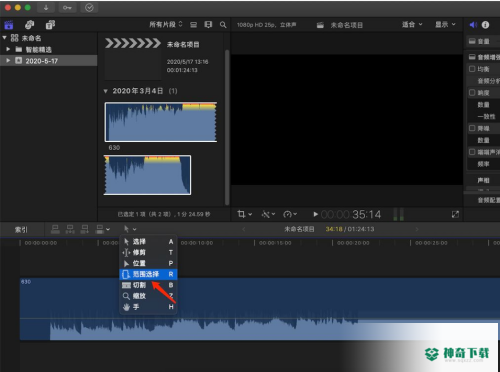Image resolution: width=500 pixels, height=372 pixels.
Task: Open edit options chevron beside overwrite icon
Action: pos(108,229)
